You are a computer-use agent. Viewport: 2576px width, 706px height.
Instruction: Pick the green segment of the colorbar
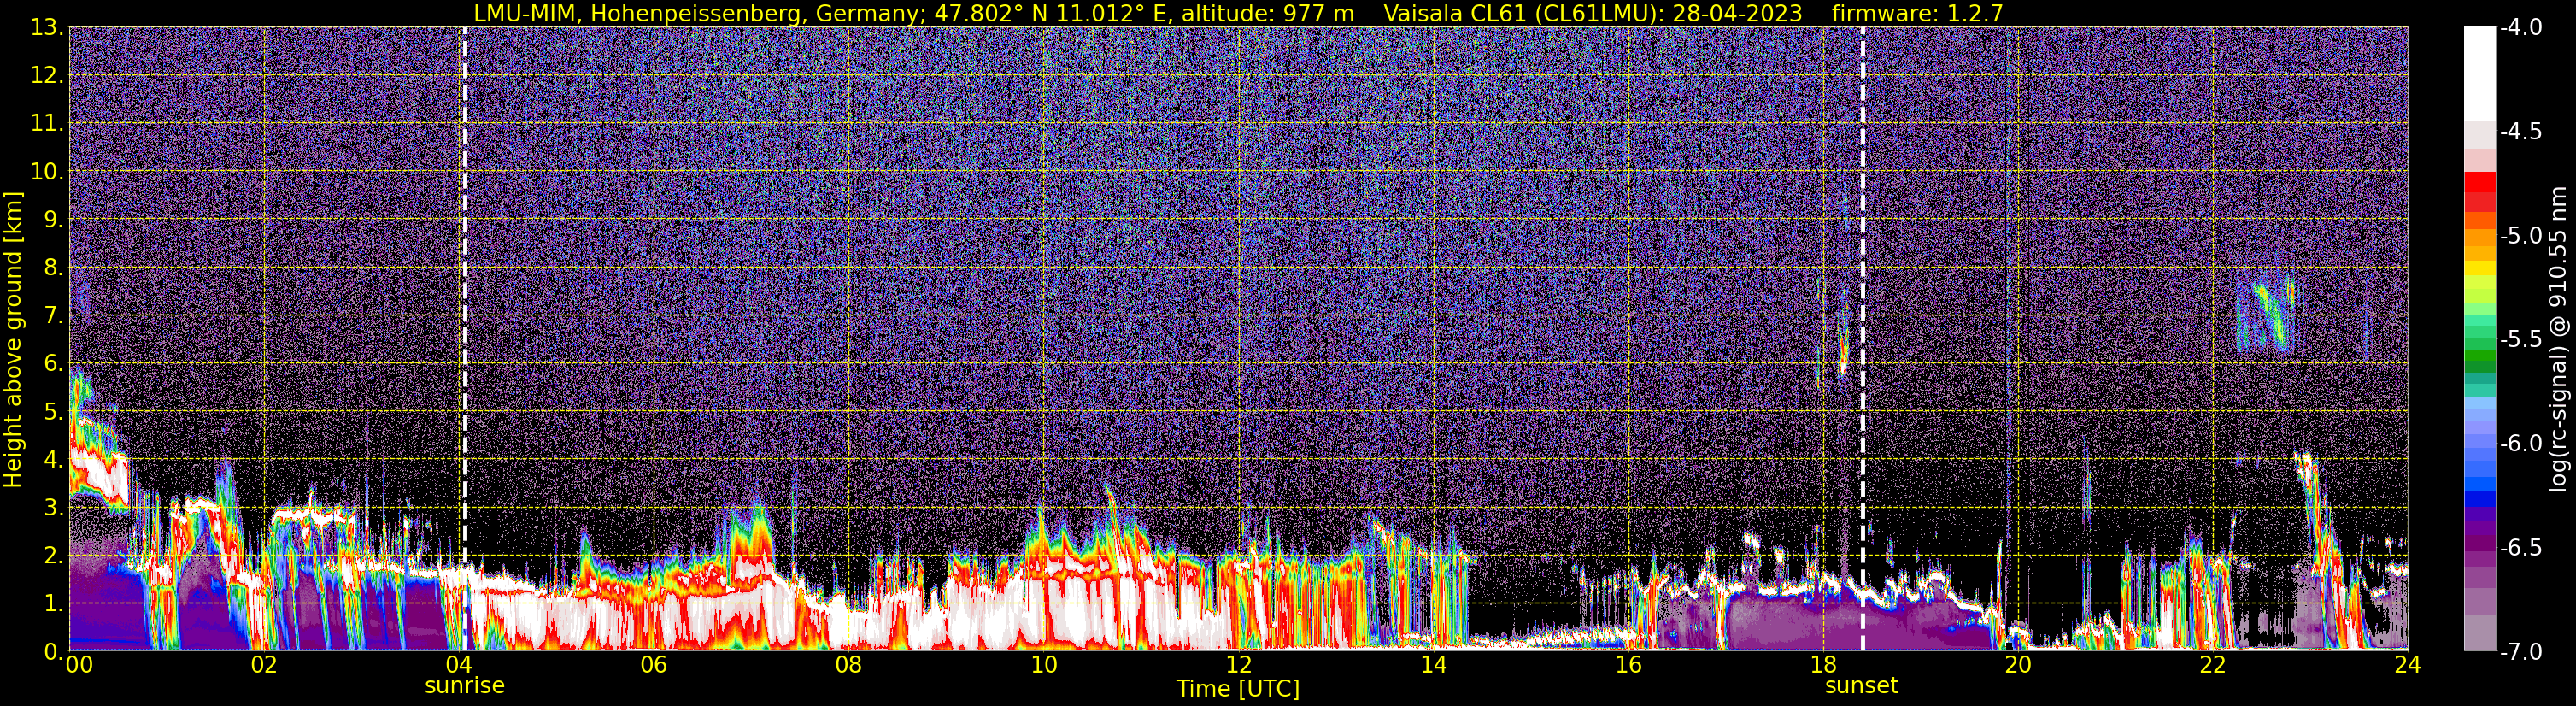(x=2479, y=355)
